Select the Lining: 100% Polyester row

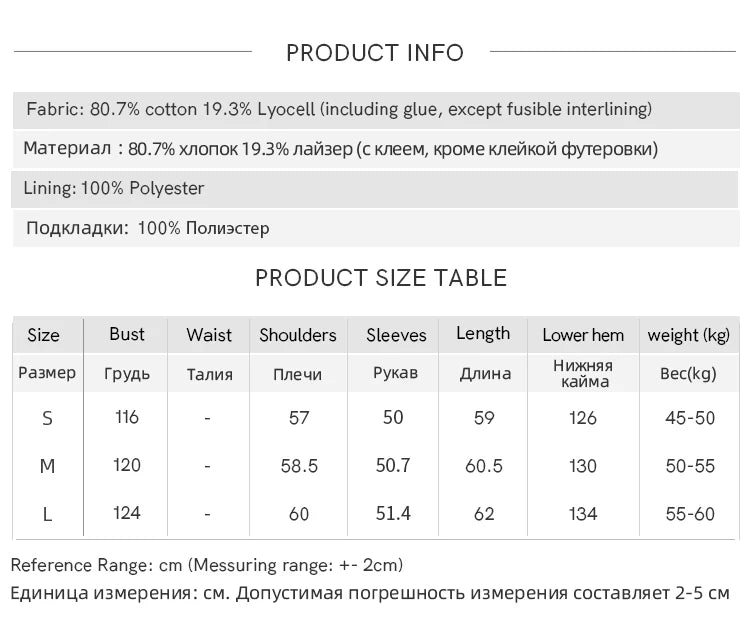(x=375, y=188)
